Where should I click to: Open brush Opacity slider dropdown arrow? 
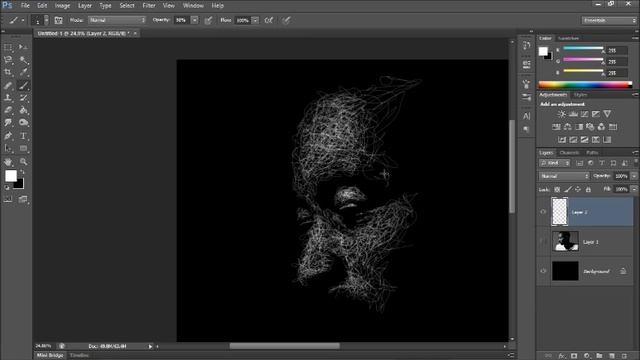pyautogui.click(x=195, y=20)
